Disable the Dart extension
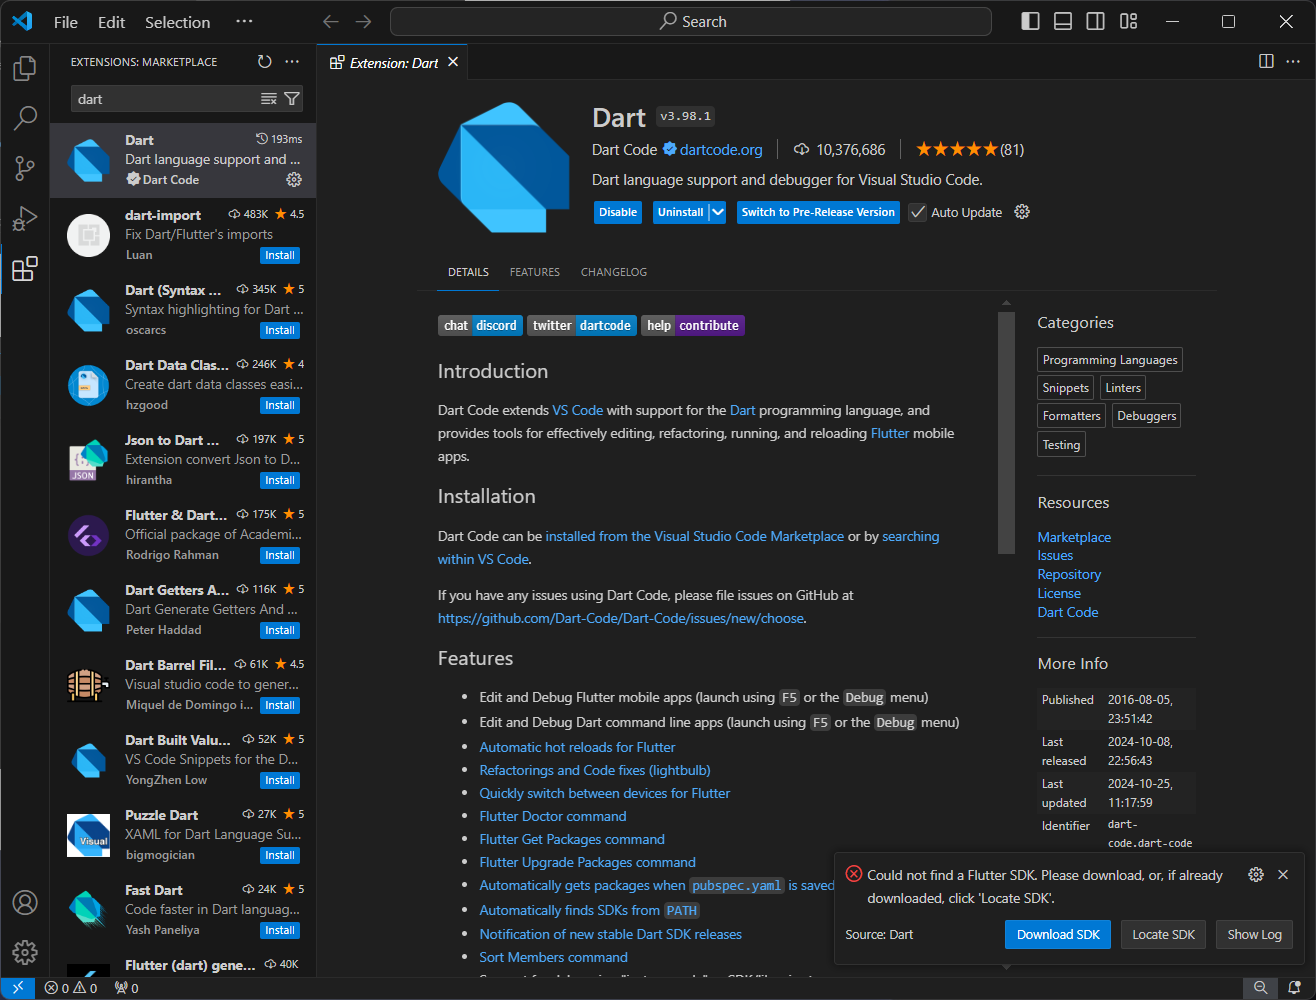1316x1000 pixels. pos(618,212)
